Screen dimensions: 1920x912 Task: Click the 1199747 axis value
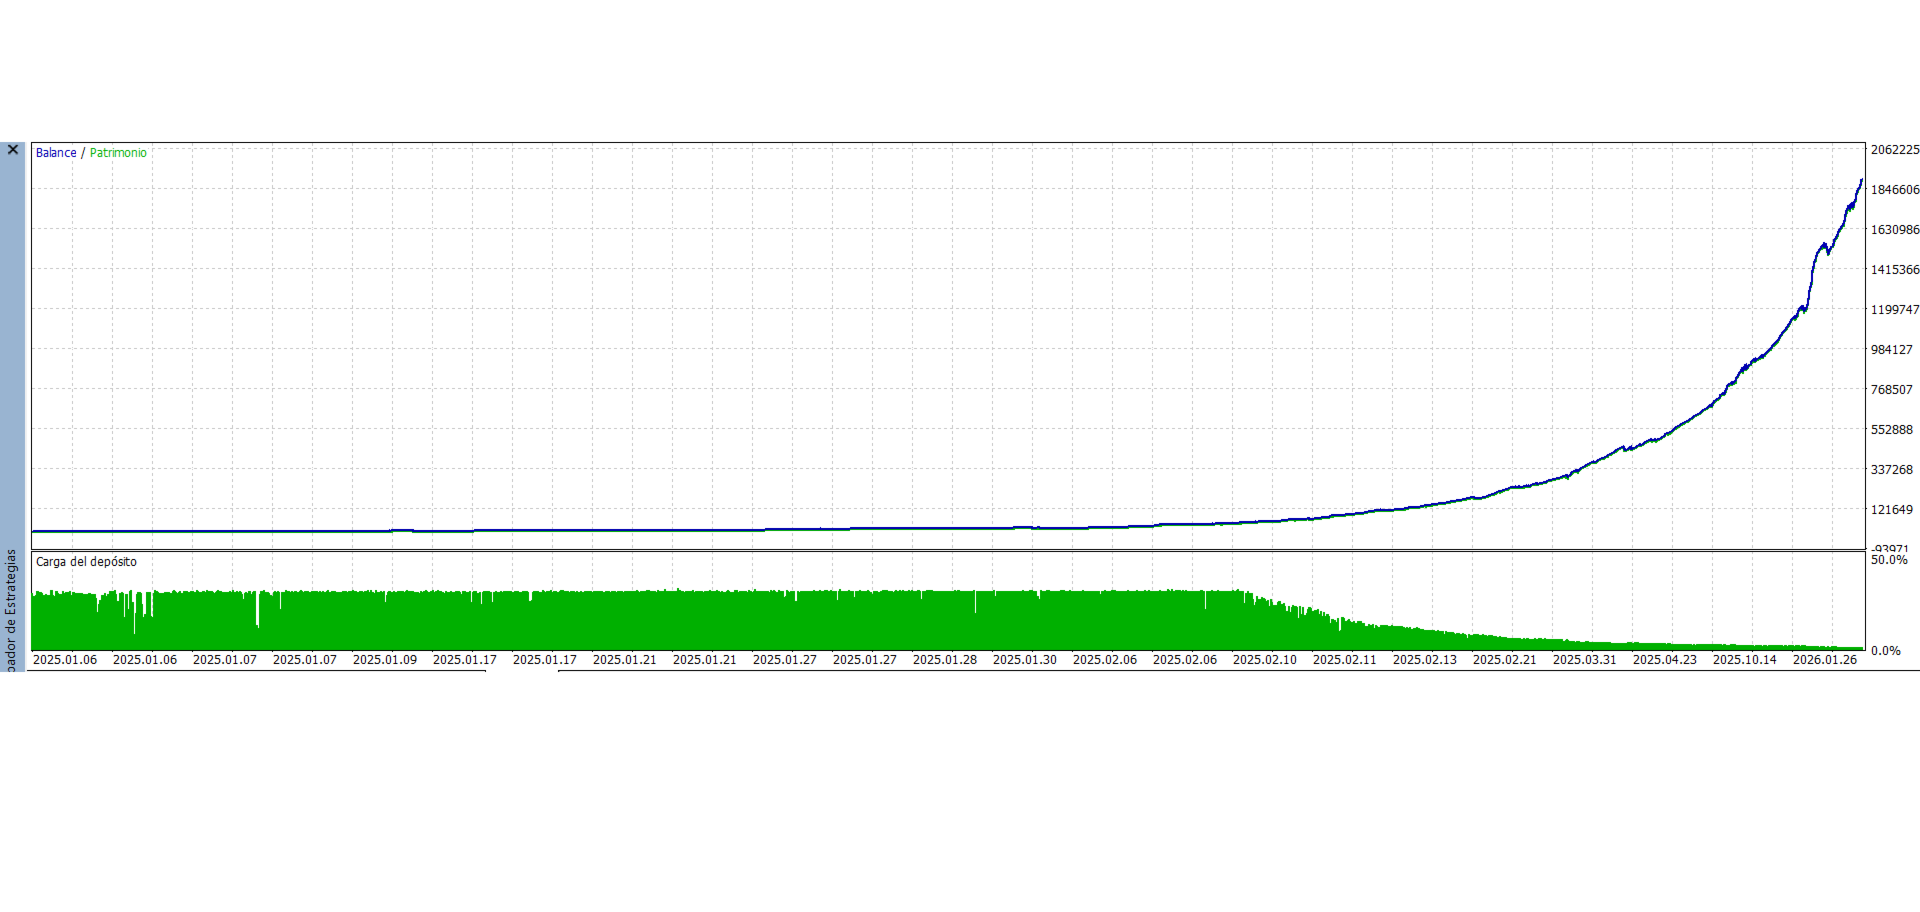(1895, 310)
